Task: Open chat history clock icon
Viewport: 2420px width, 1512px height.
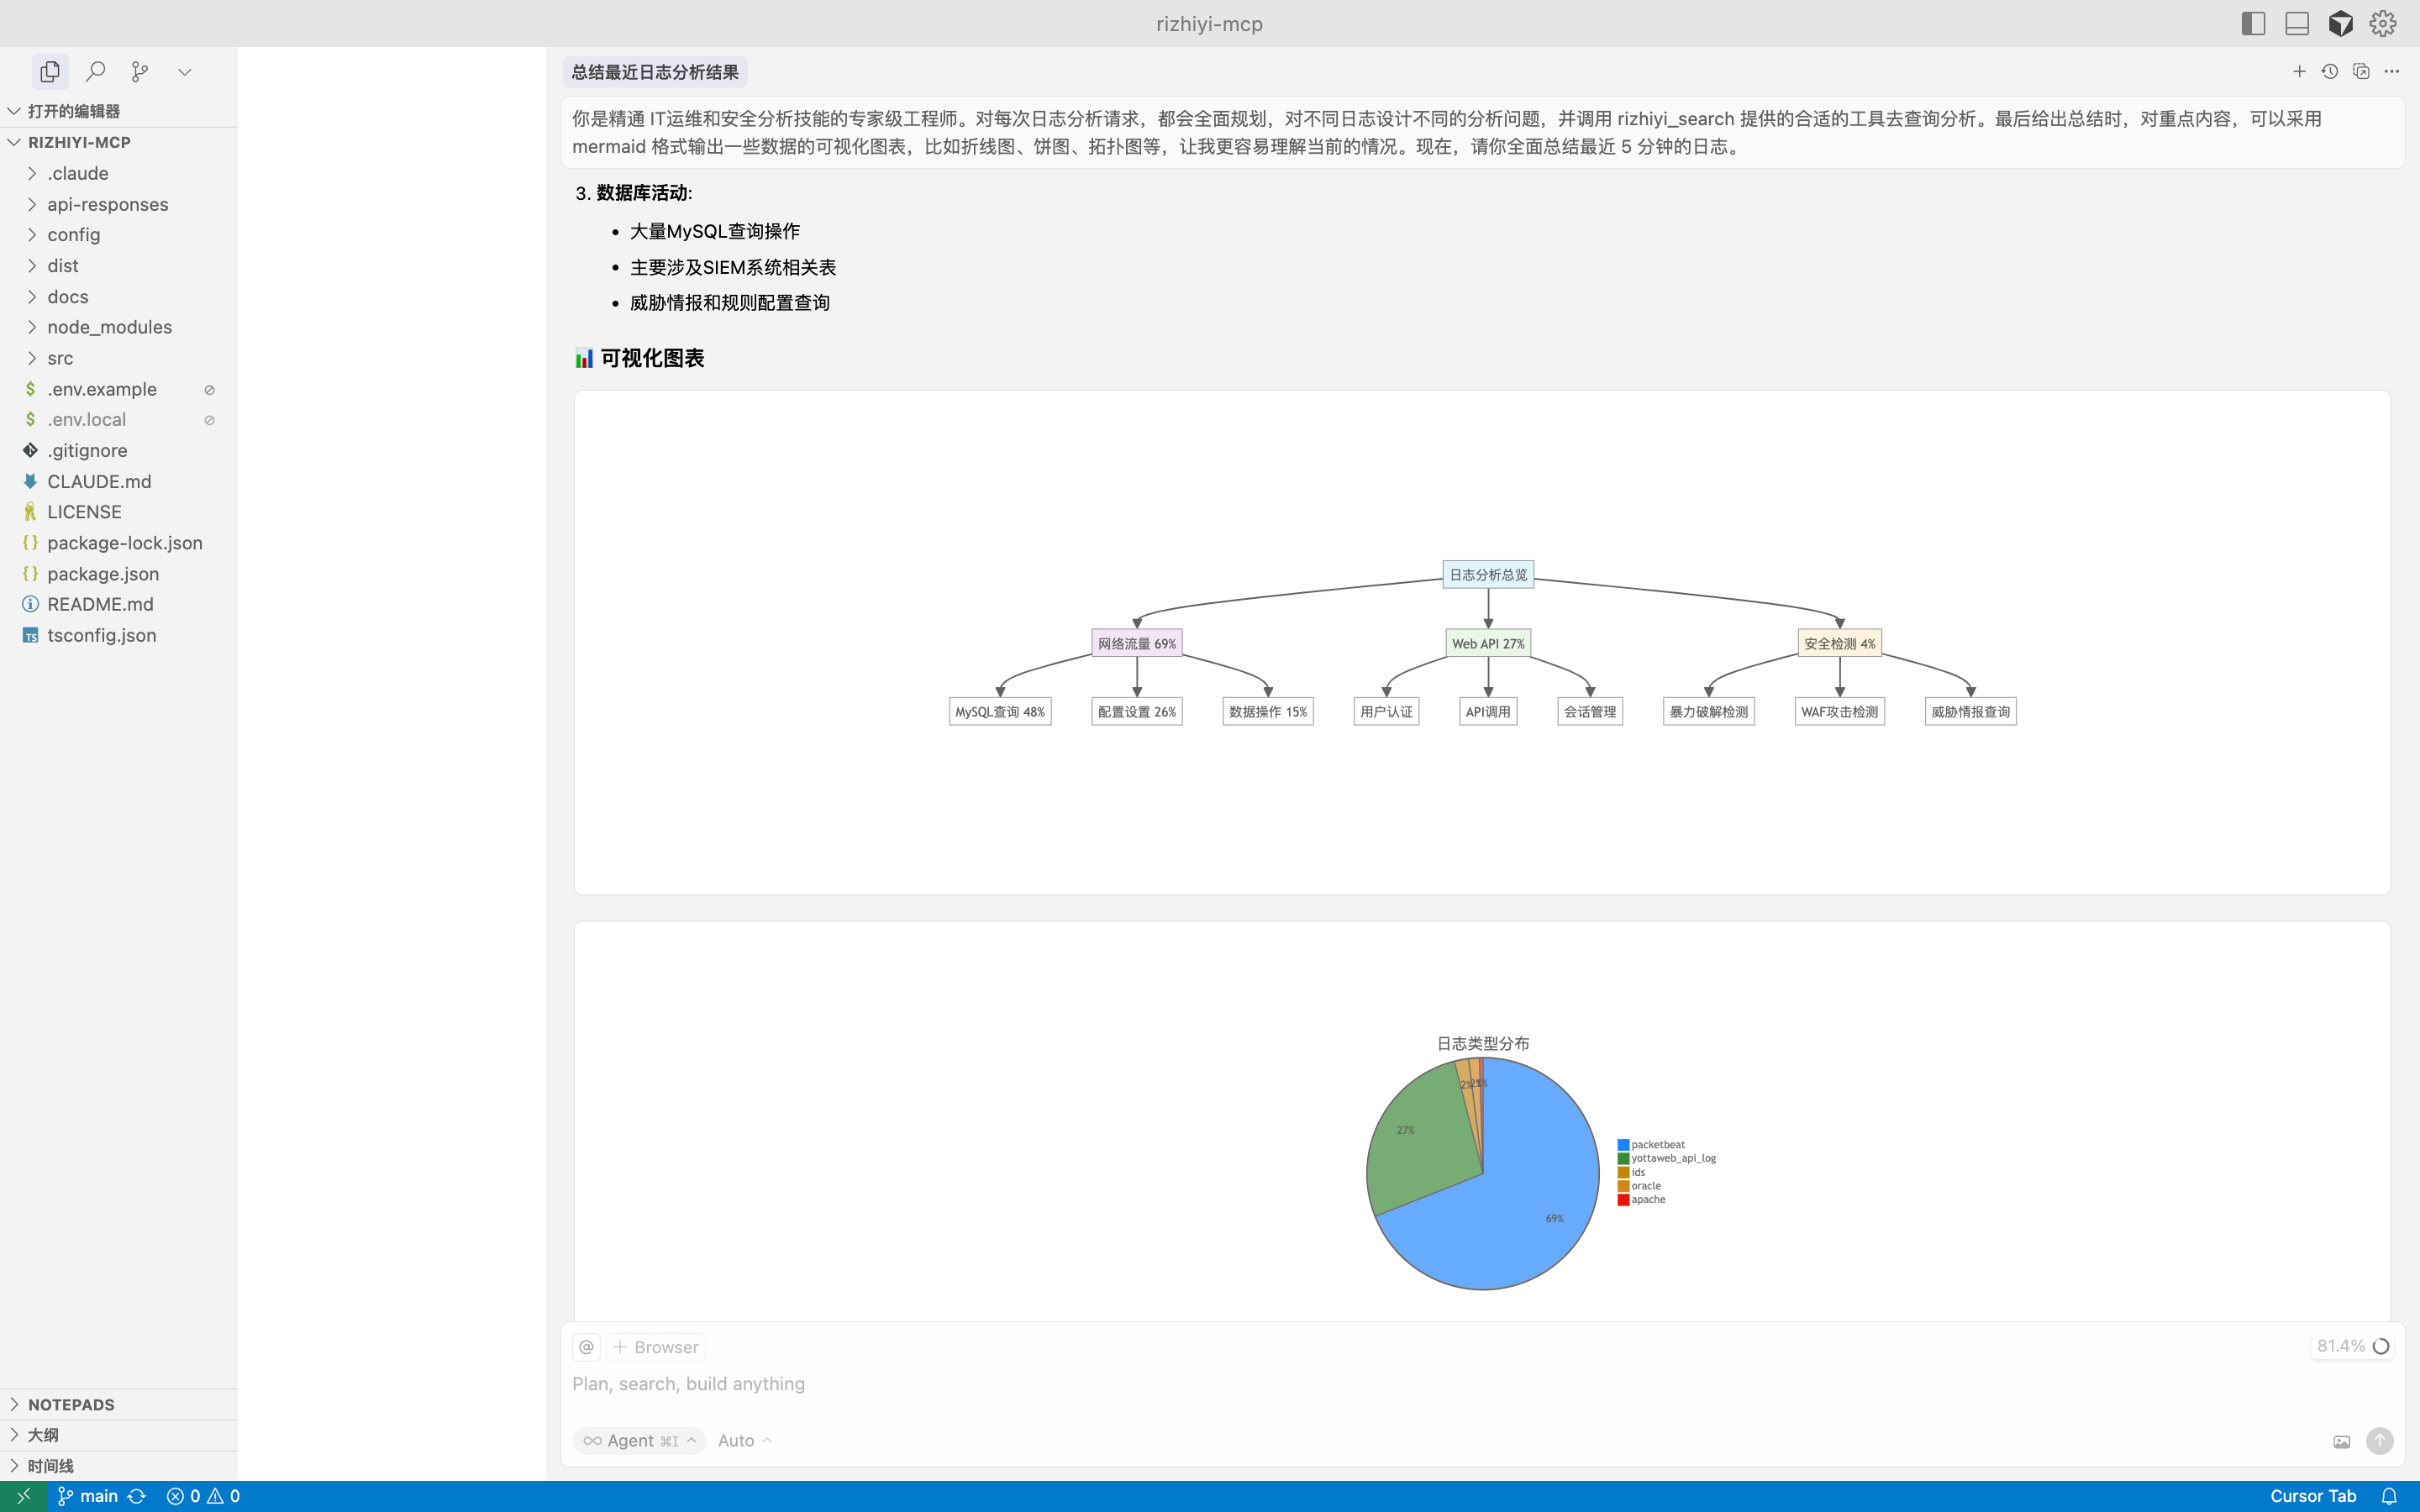Action: 2329,71
